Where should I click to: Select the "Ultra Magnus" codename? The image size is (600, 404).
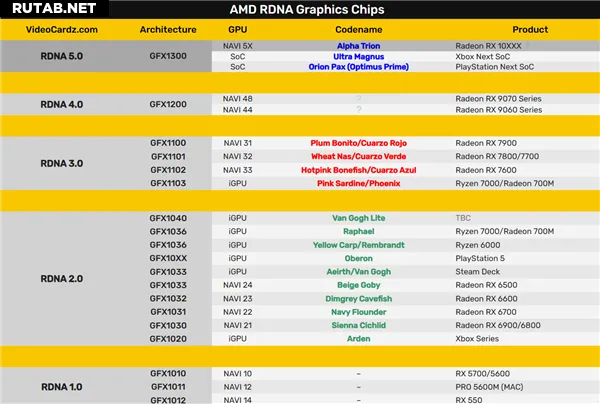[359, 57]
